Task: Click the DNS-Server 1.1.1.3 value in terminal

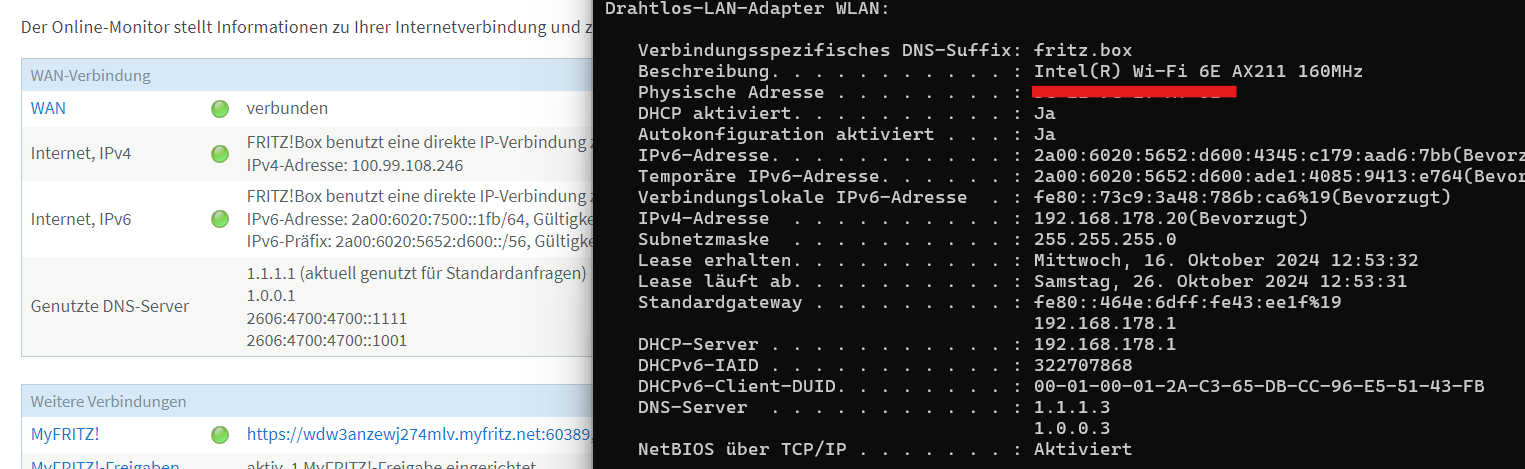Action: point(1072,407)
